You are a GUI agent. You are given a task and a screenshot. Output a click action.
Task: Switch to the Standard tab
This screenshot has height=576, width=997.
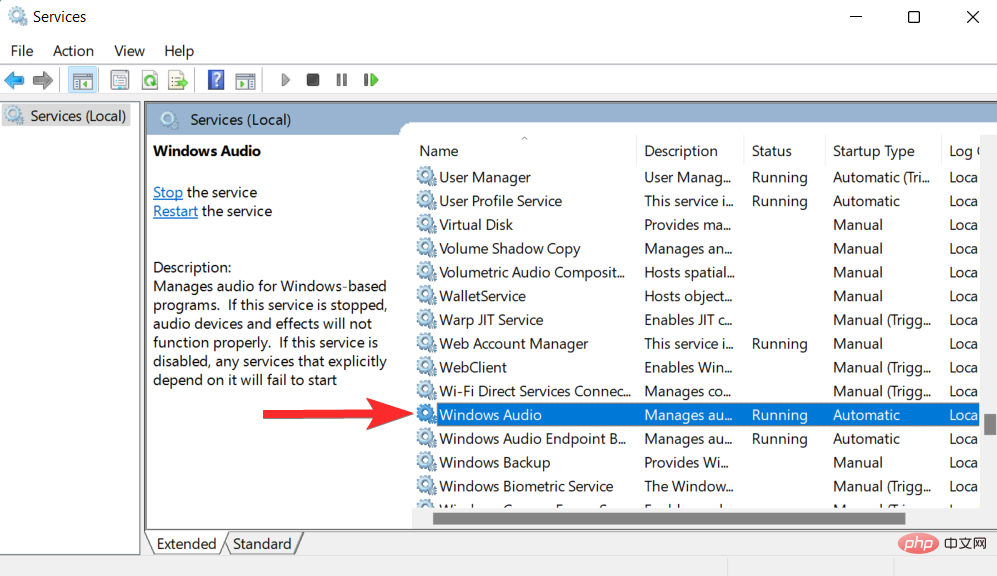[262, 543]
